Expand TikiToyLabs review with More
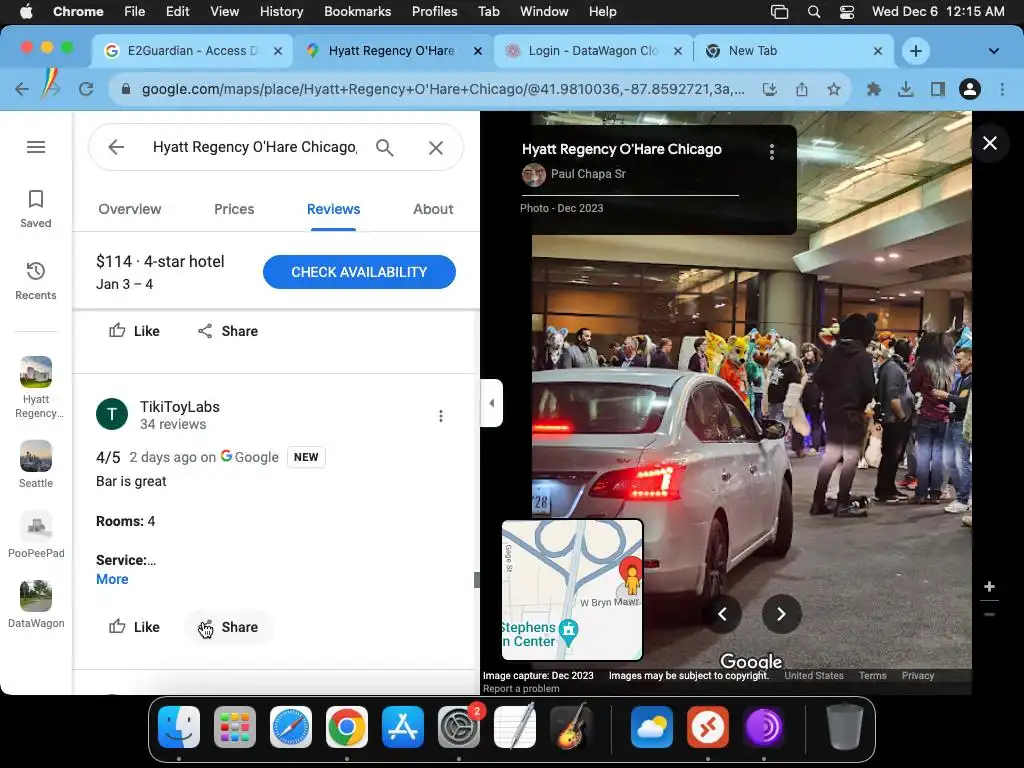The width and height of the screenshot is (1024, 768). [x=112, y=579]
